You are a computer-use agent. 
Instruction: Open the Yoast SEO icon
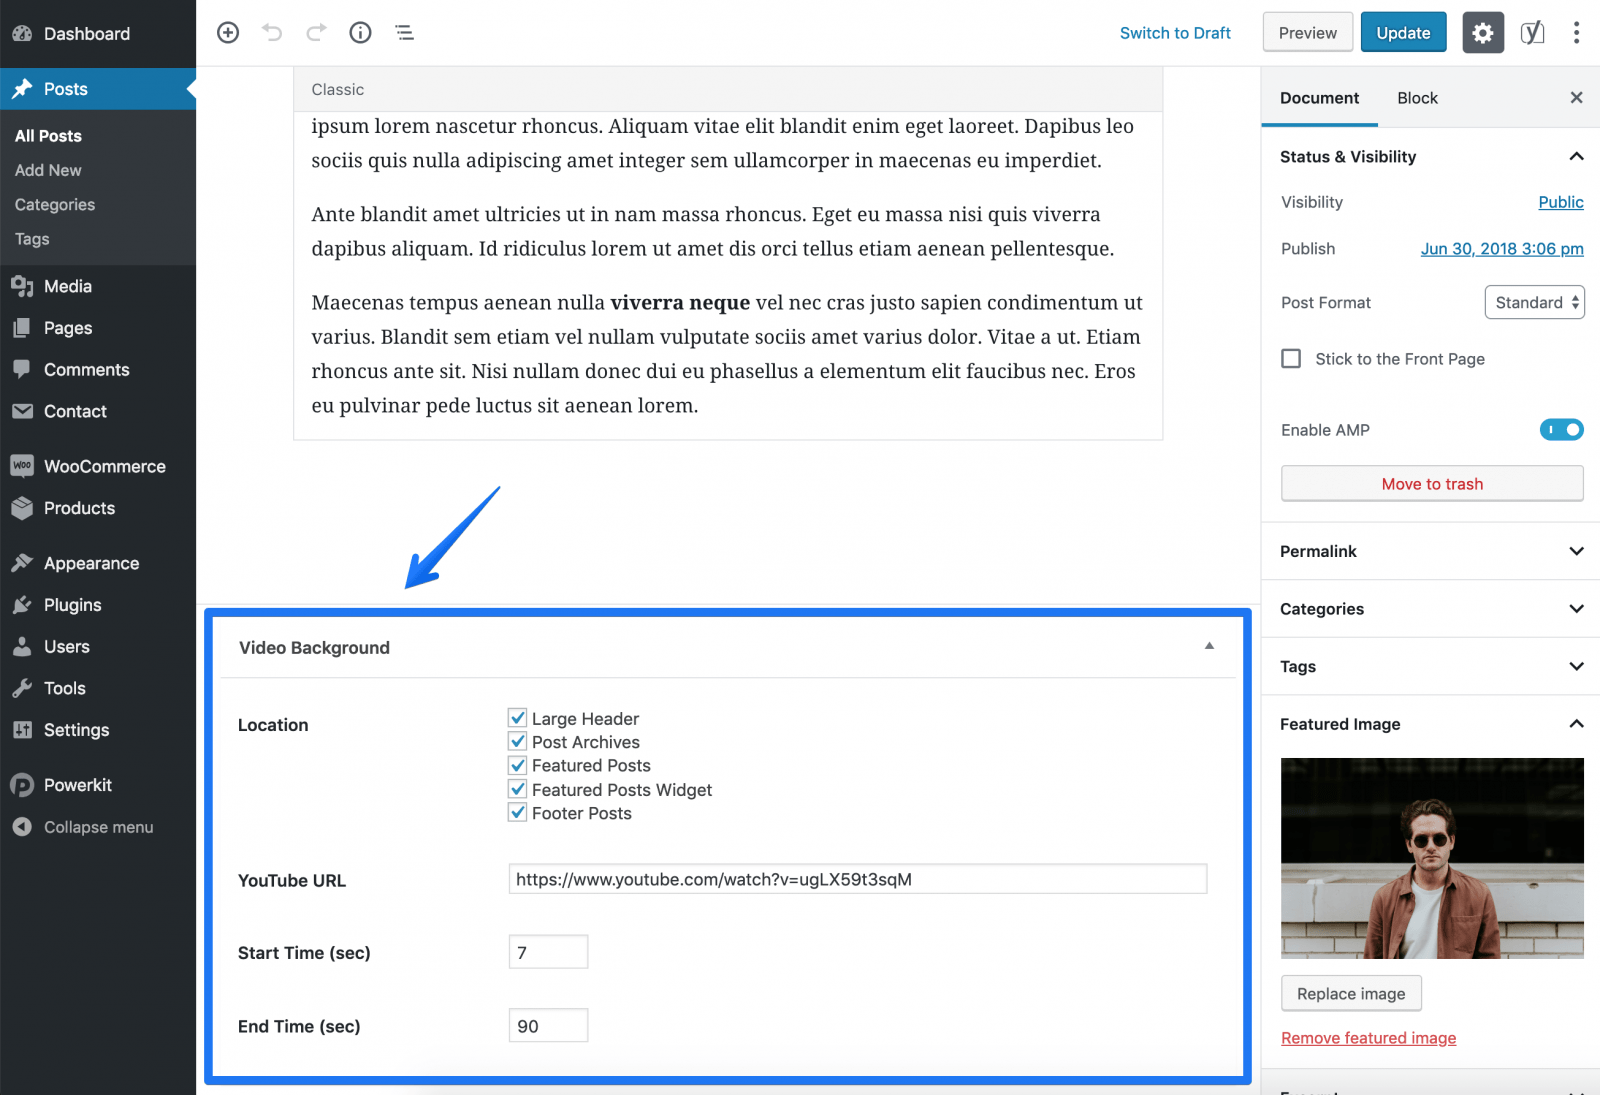1532,33
